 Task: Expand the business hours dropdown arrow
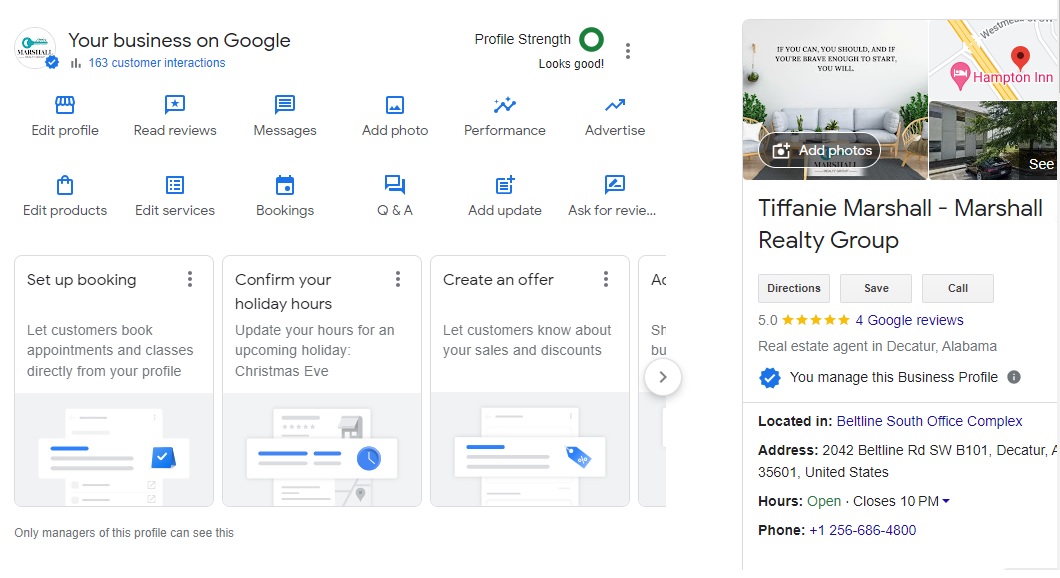pyautogui.click(x=946, y=501)
